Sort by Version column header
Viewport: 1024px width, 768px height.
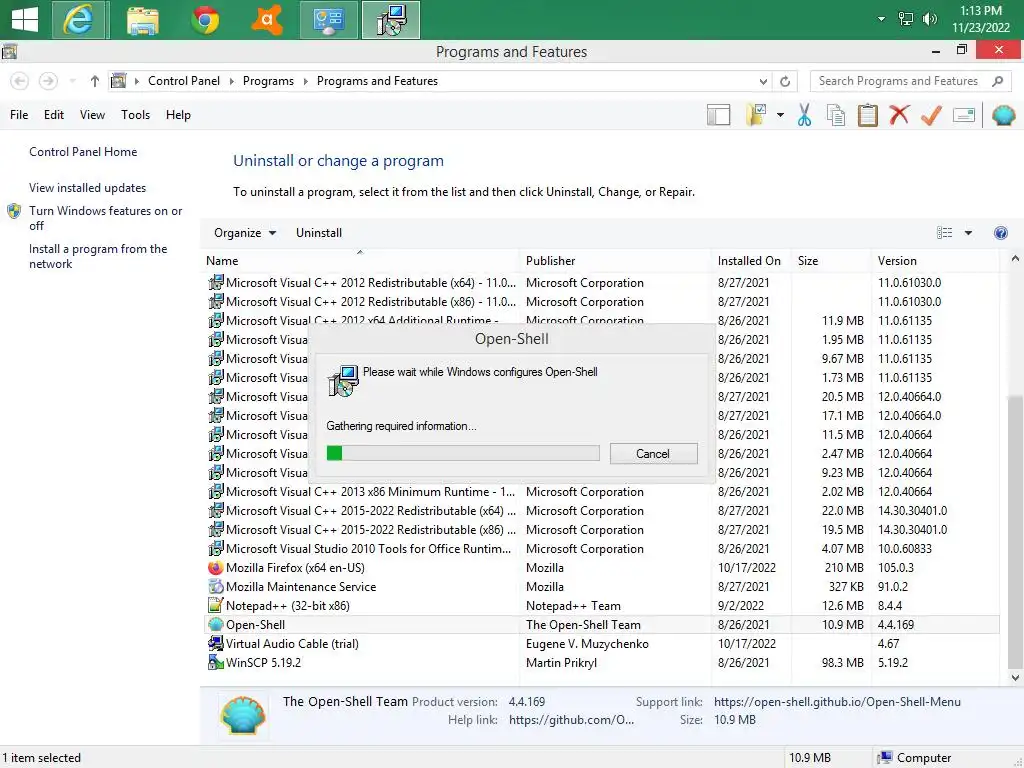[935, 261]
